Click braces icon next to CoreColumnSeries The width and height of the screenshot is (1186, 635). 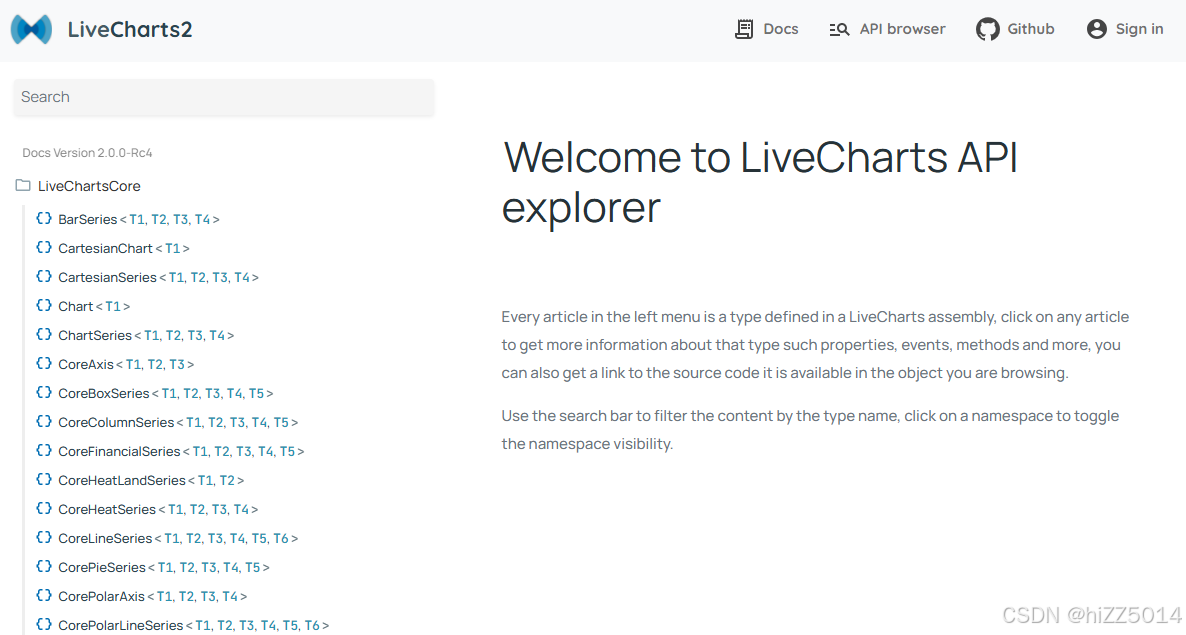(44, 421)
